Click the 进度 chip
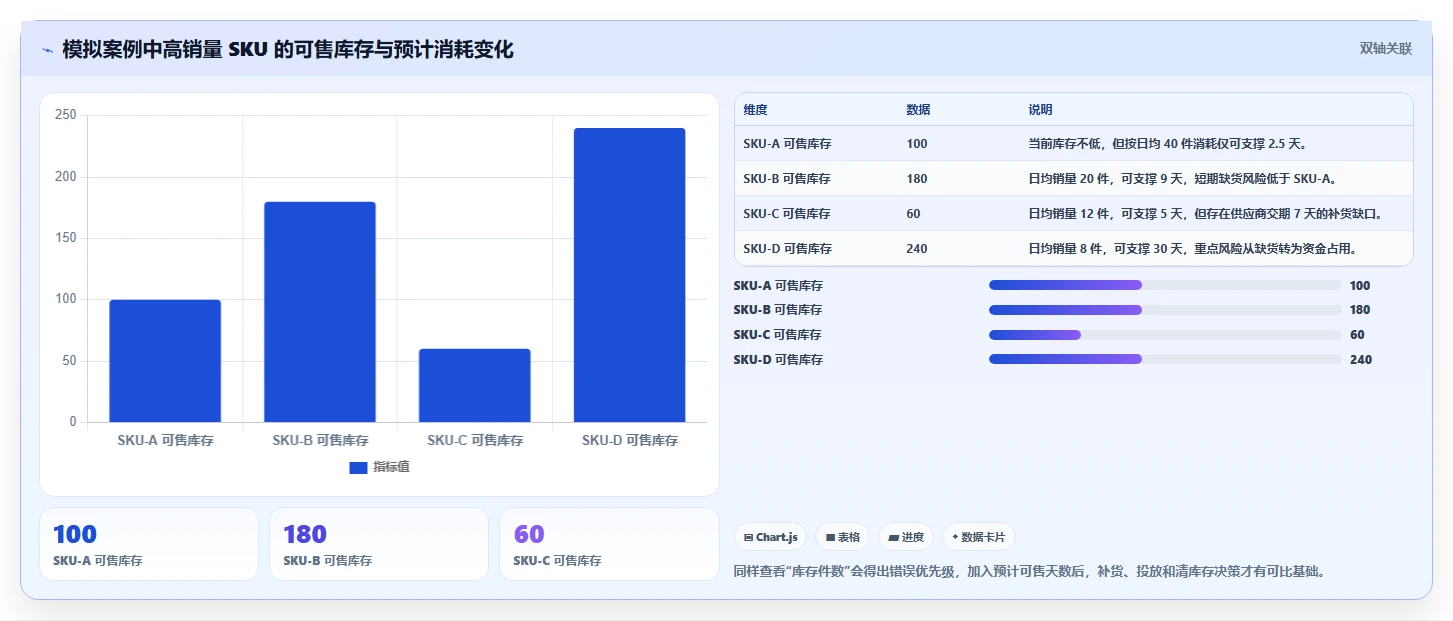Viewport: 1453px width, 621px height. coord(906,537)
